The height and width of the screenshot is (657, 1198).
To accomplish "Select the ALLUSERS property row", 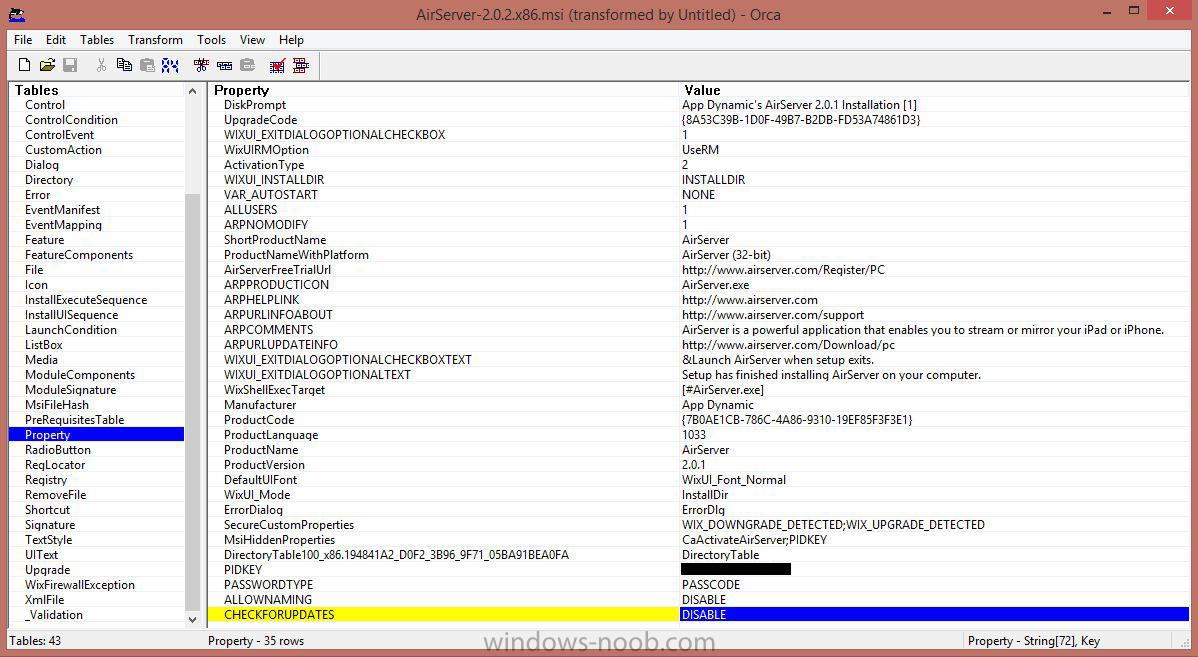I will tap(698, 210).
